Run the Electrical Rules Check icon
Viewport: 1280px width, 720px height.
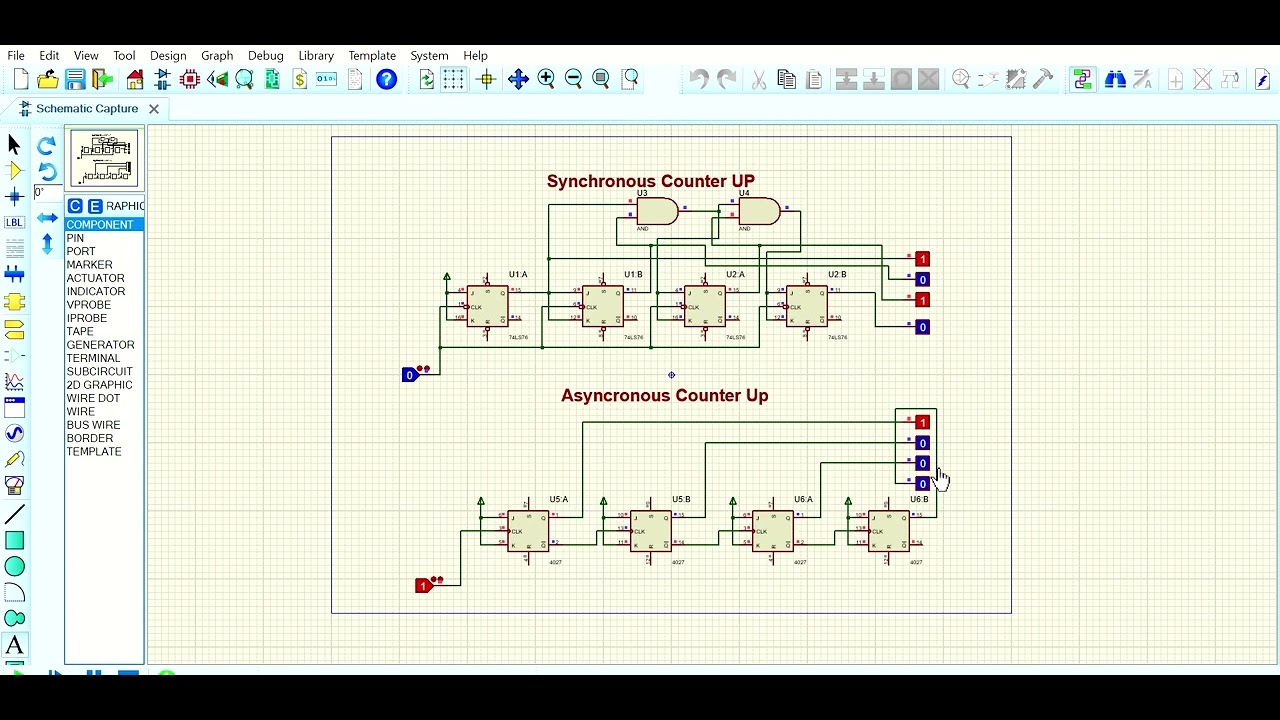point(1262,80)
